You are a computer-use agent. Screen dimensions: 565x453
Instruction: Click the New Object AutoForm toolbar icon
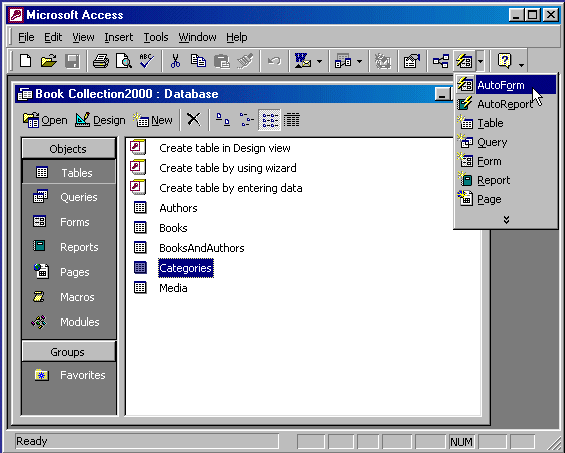pos(464,61)
